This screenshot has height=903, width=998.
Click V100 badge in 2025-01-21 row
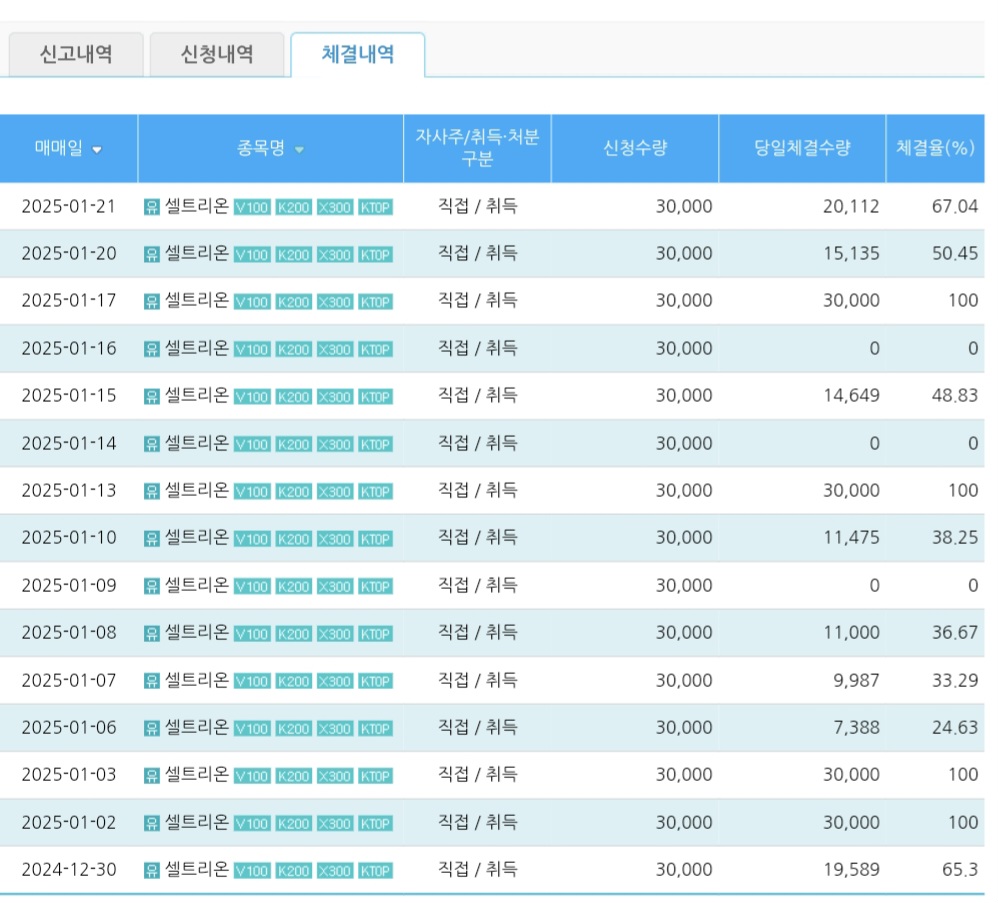[x=252, y=207]
